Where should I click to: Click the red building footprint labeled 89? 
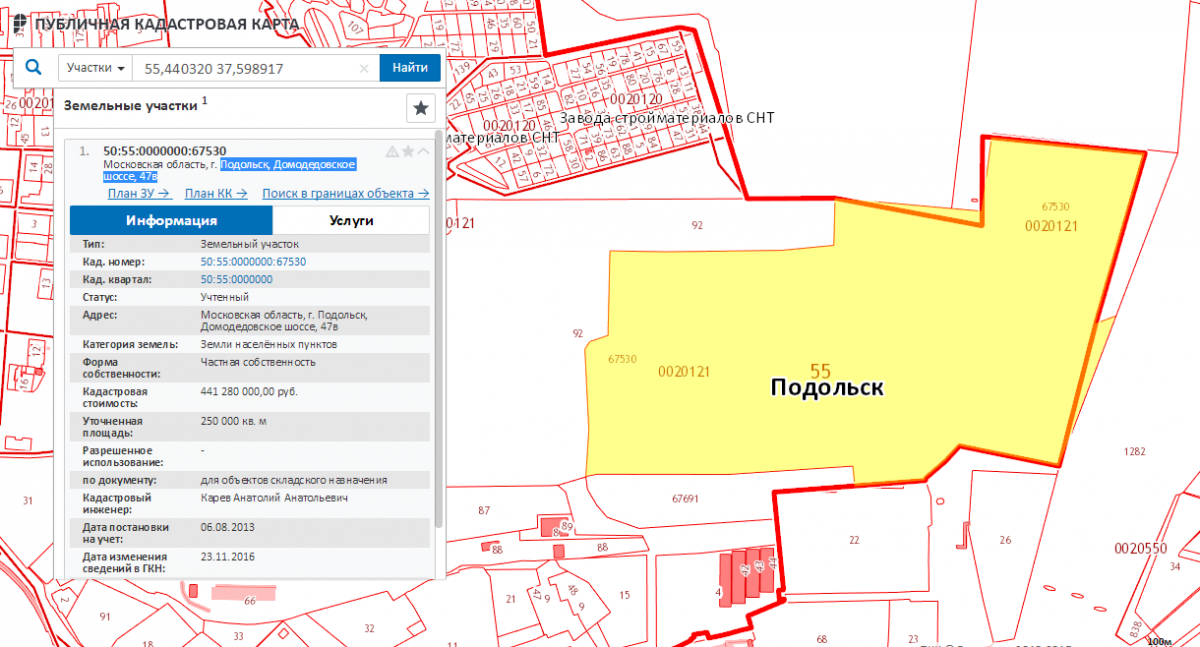[552, 526]
